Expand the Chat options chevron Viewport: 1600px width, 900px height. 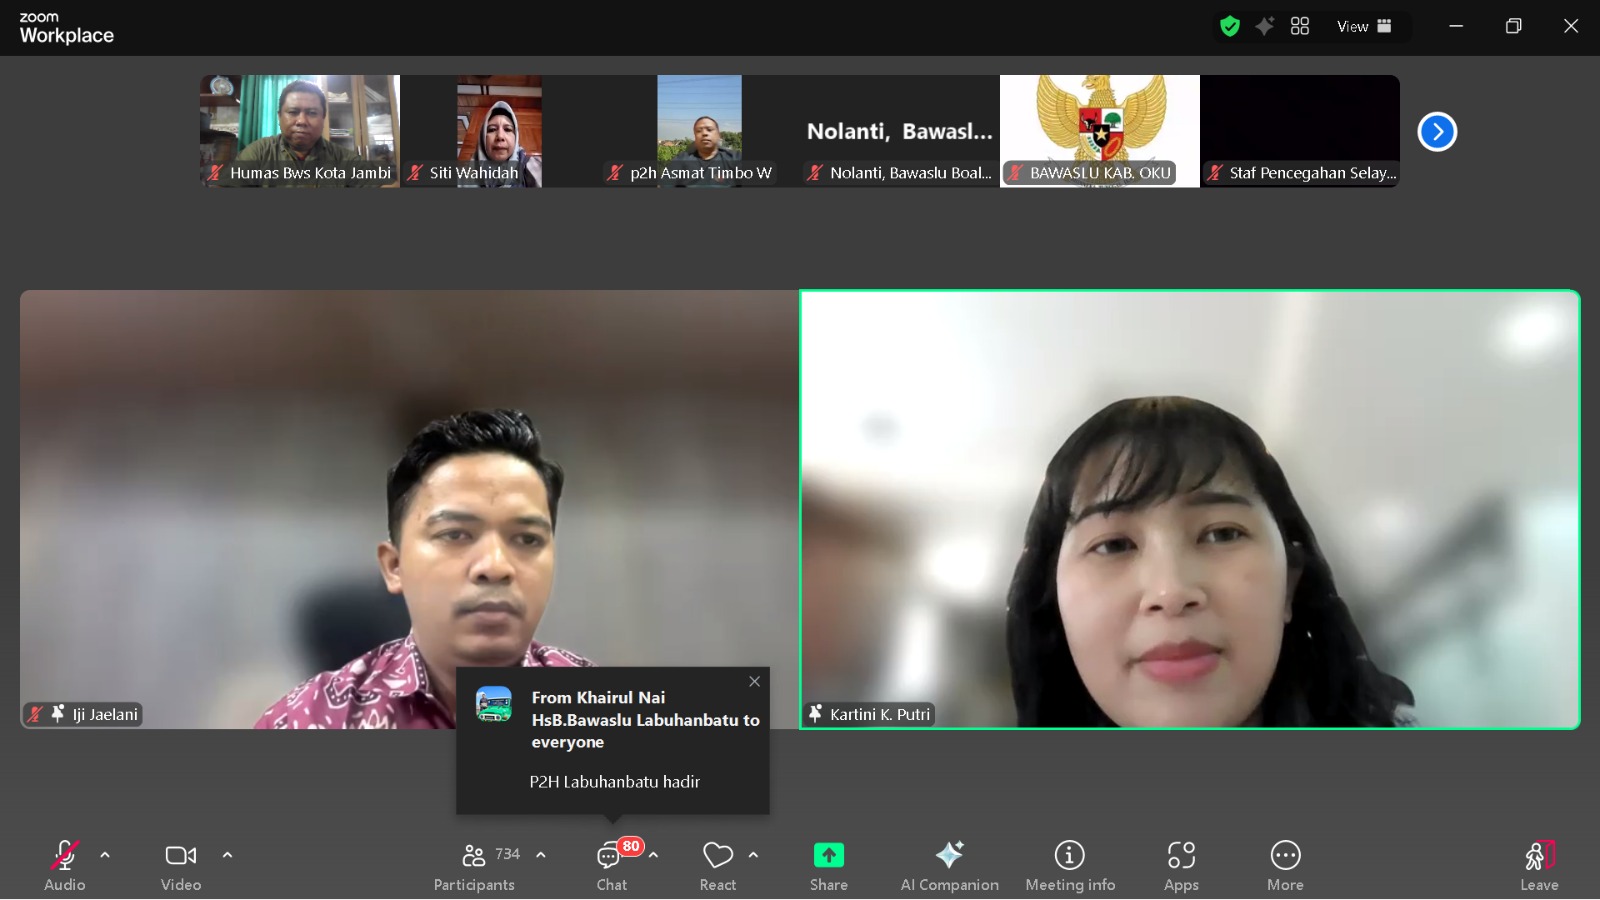tap(654, 855)
